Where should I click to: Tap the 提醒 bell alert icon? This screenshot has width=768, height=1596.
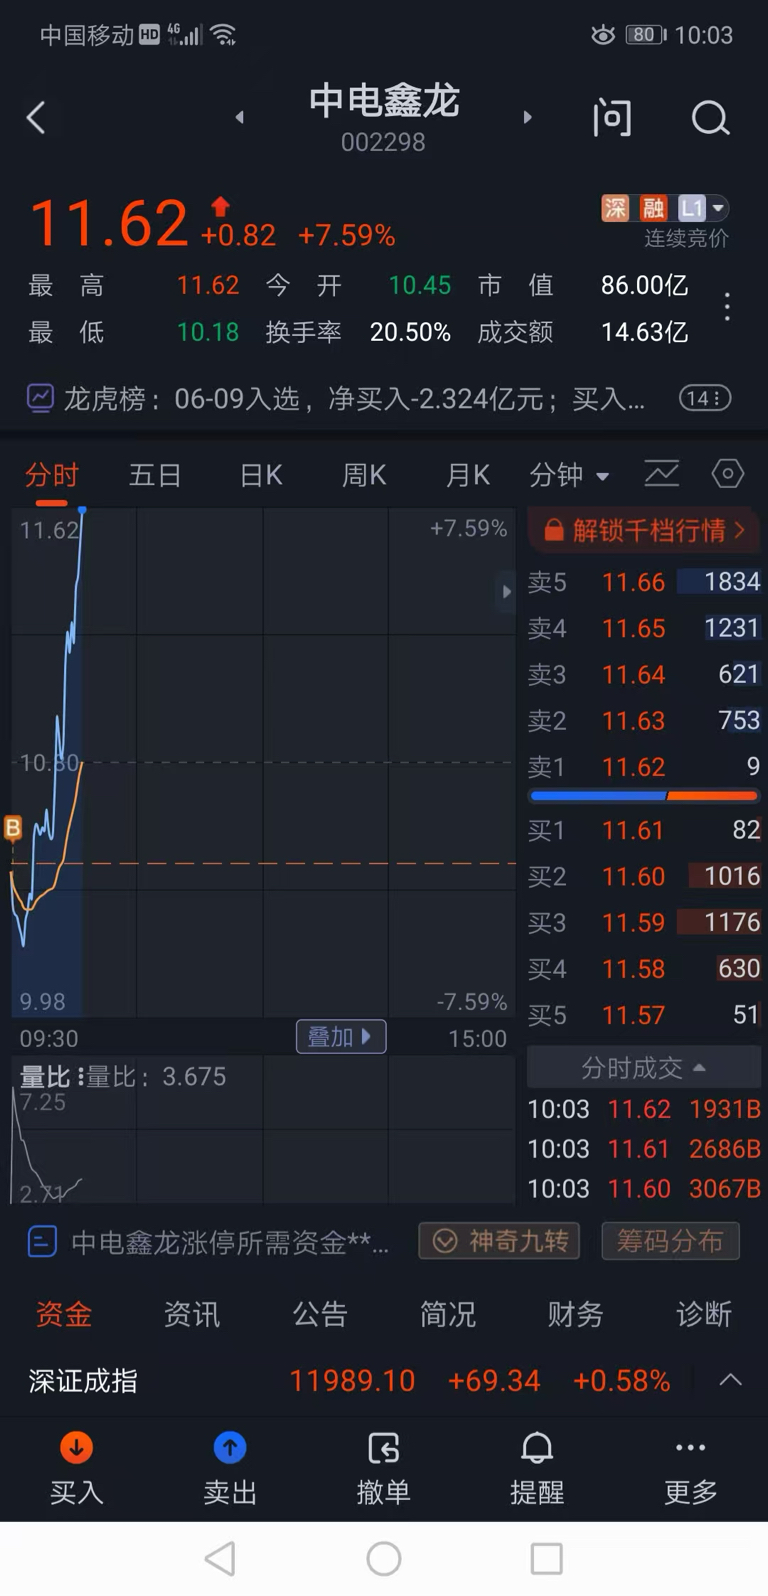click(x=537, y=1447)
